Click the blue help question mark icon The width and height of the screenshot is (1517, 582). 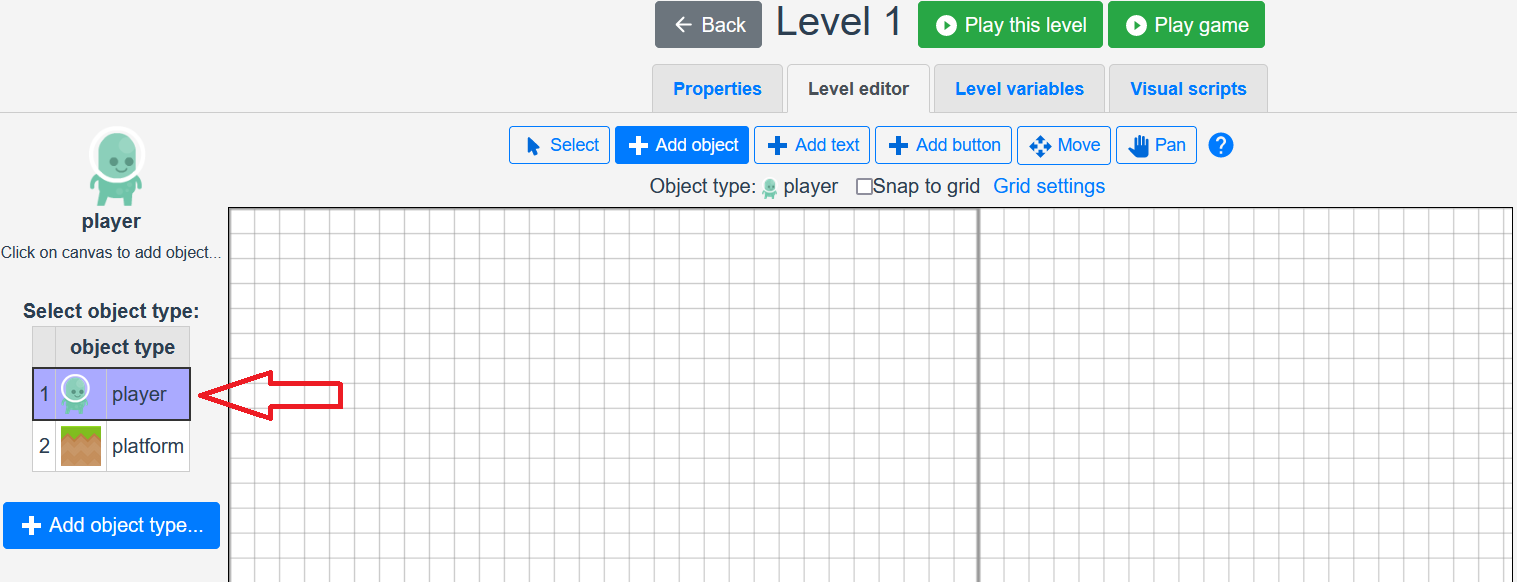[x=1221, y=145]
